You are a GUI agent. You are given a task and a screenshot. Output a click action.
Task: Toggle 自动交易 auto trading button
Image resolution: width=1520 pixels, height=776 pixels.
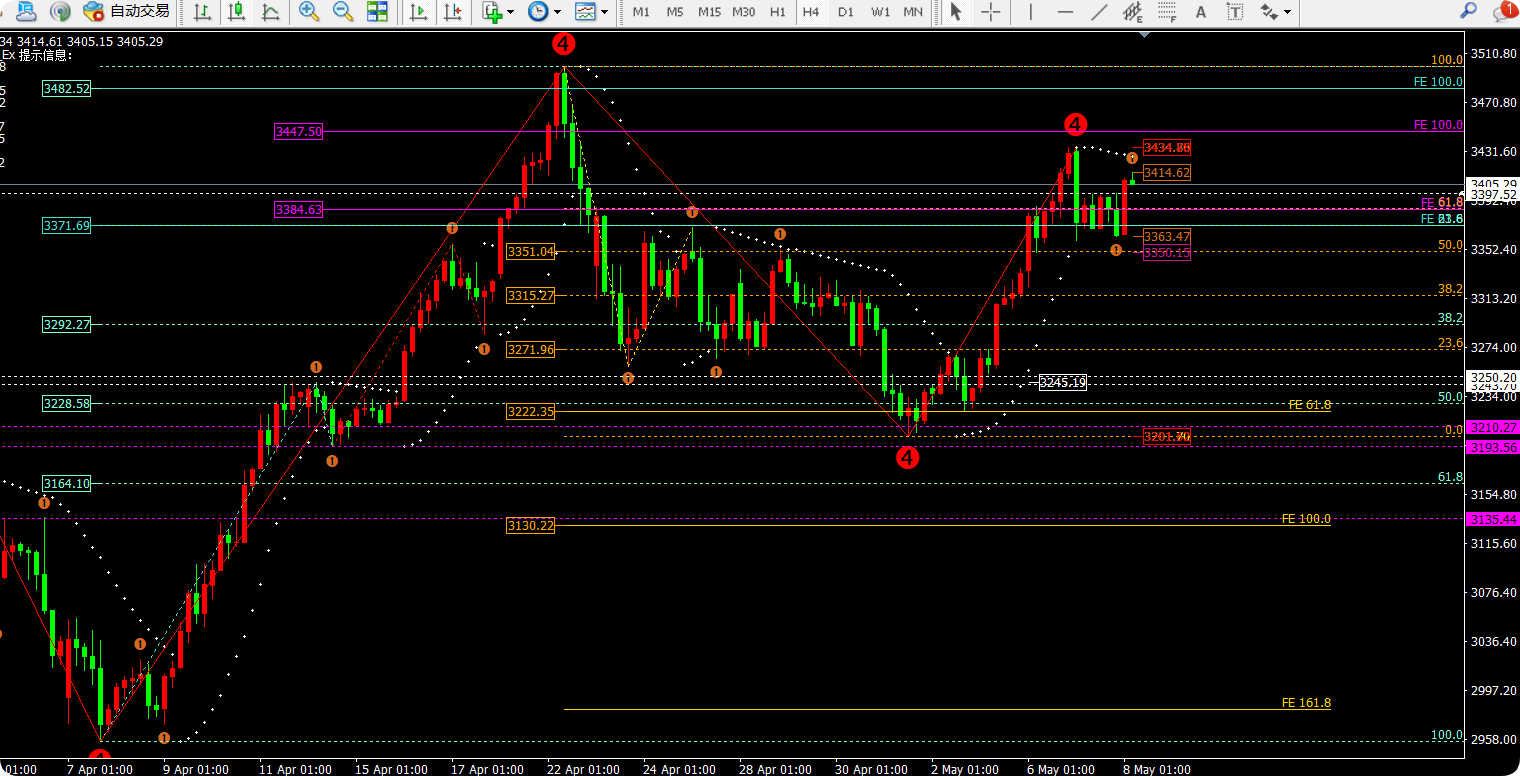124,12
